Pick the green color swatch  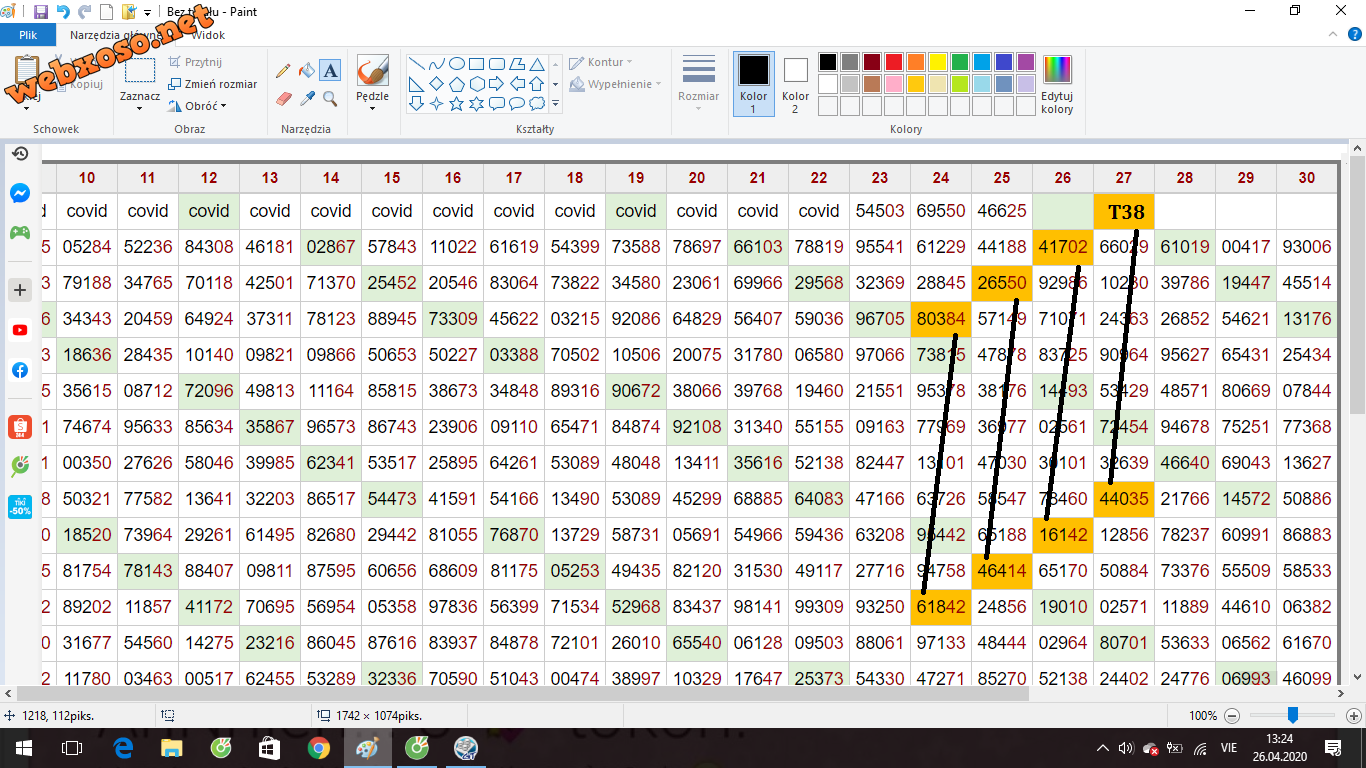(960, 62)
